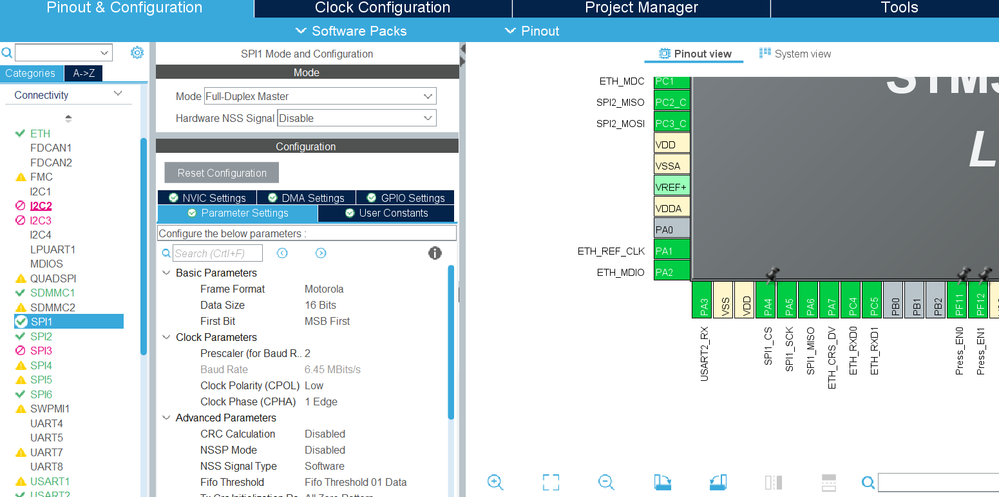
Task: Click the pushpin on pin PA4
Action: click(772, 275)
